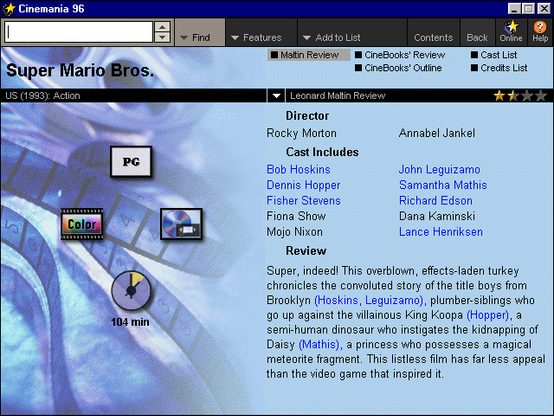Click 'US (1993): Action' info bar text

tap(43, 95)
